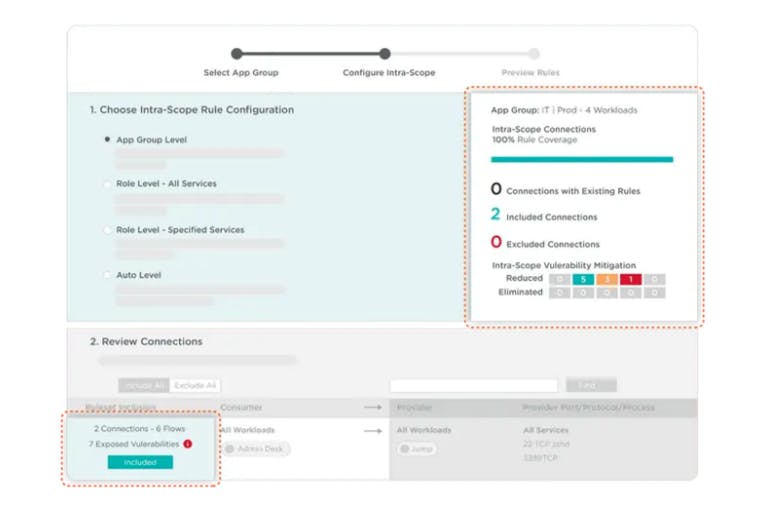Click the red Reduced box showing 1
The height and width of the screenshot is (508, 759).
(631, 279)
